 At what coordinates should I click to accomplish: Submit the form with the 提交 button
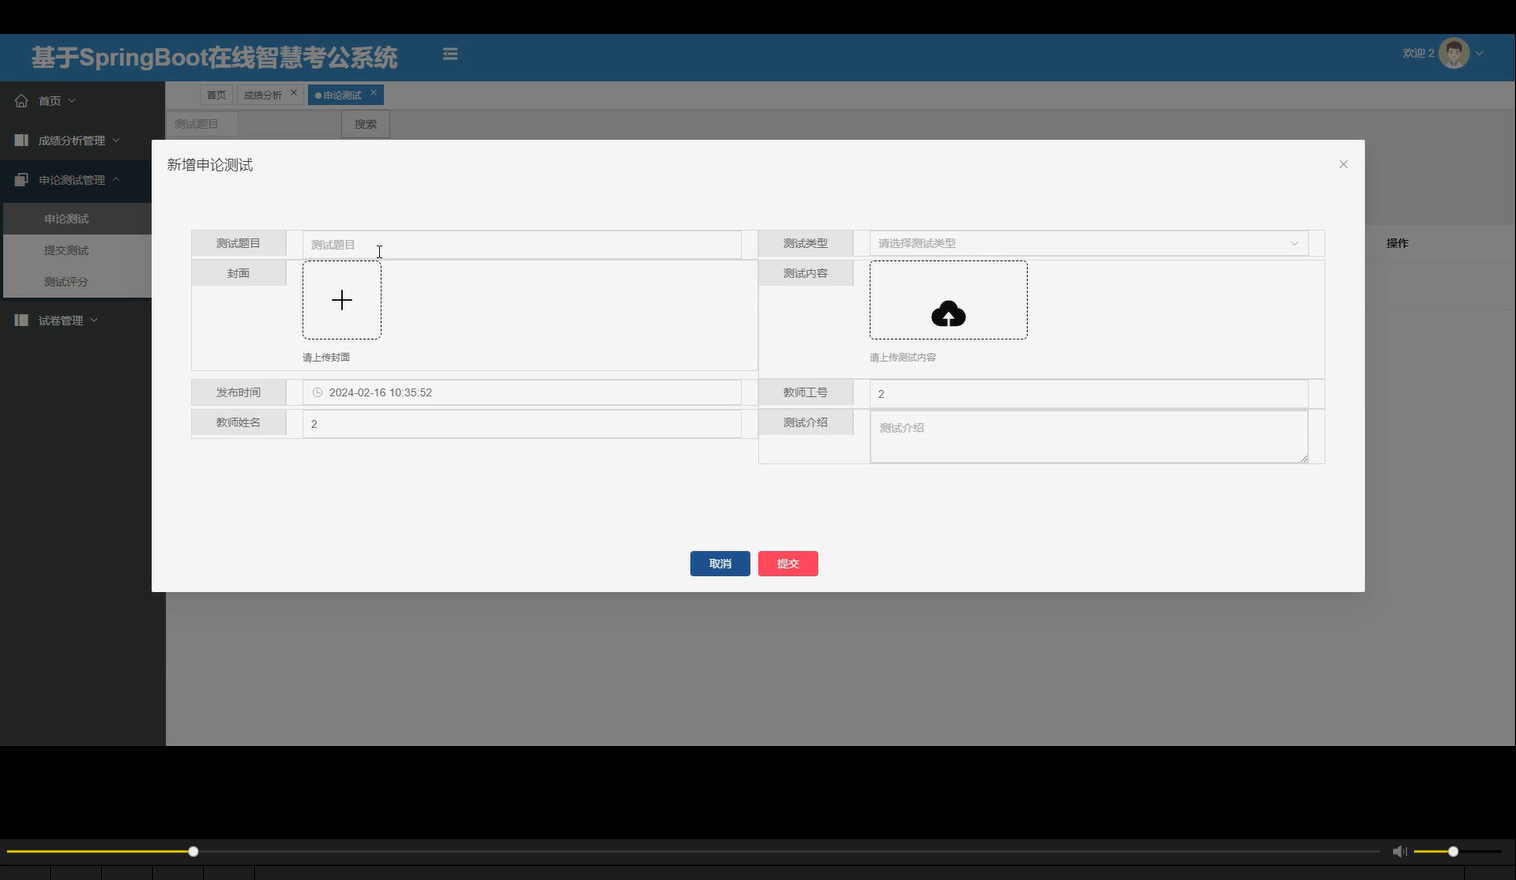pos(788,563)
